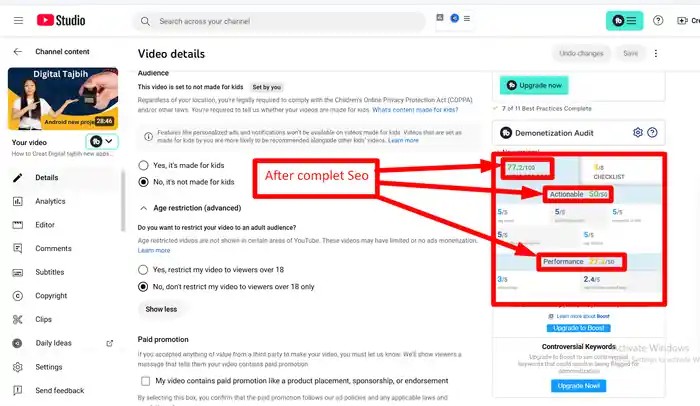
Task: Click the Set by you label
Action: [x=267, y=87]
